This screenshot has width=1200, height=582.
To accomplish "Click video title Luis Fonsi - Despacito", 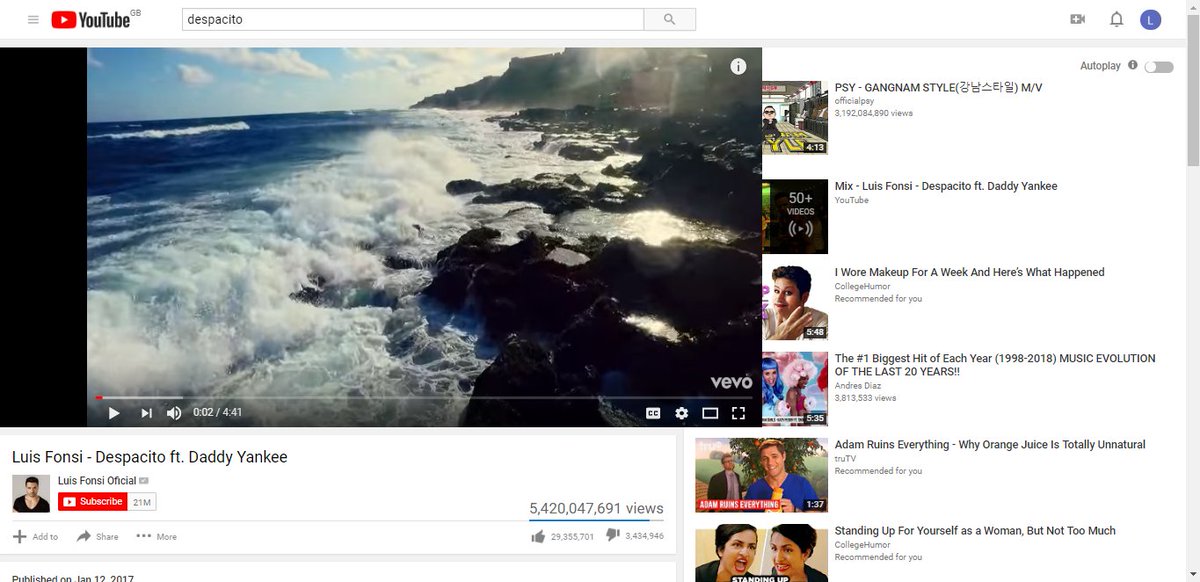I will coord(150,457).
